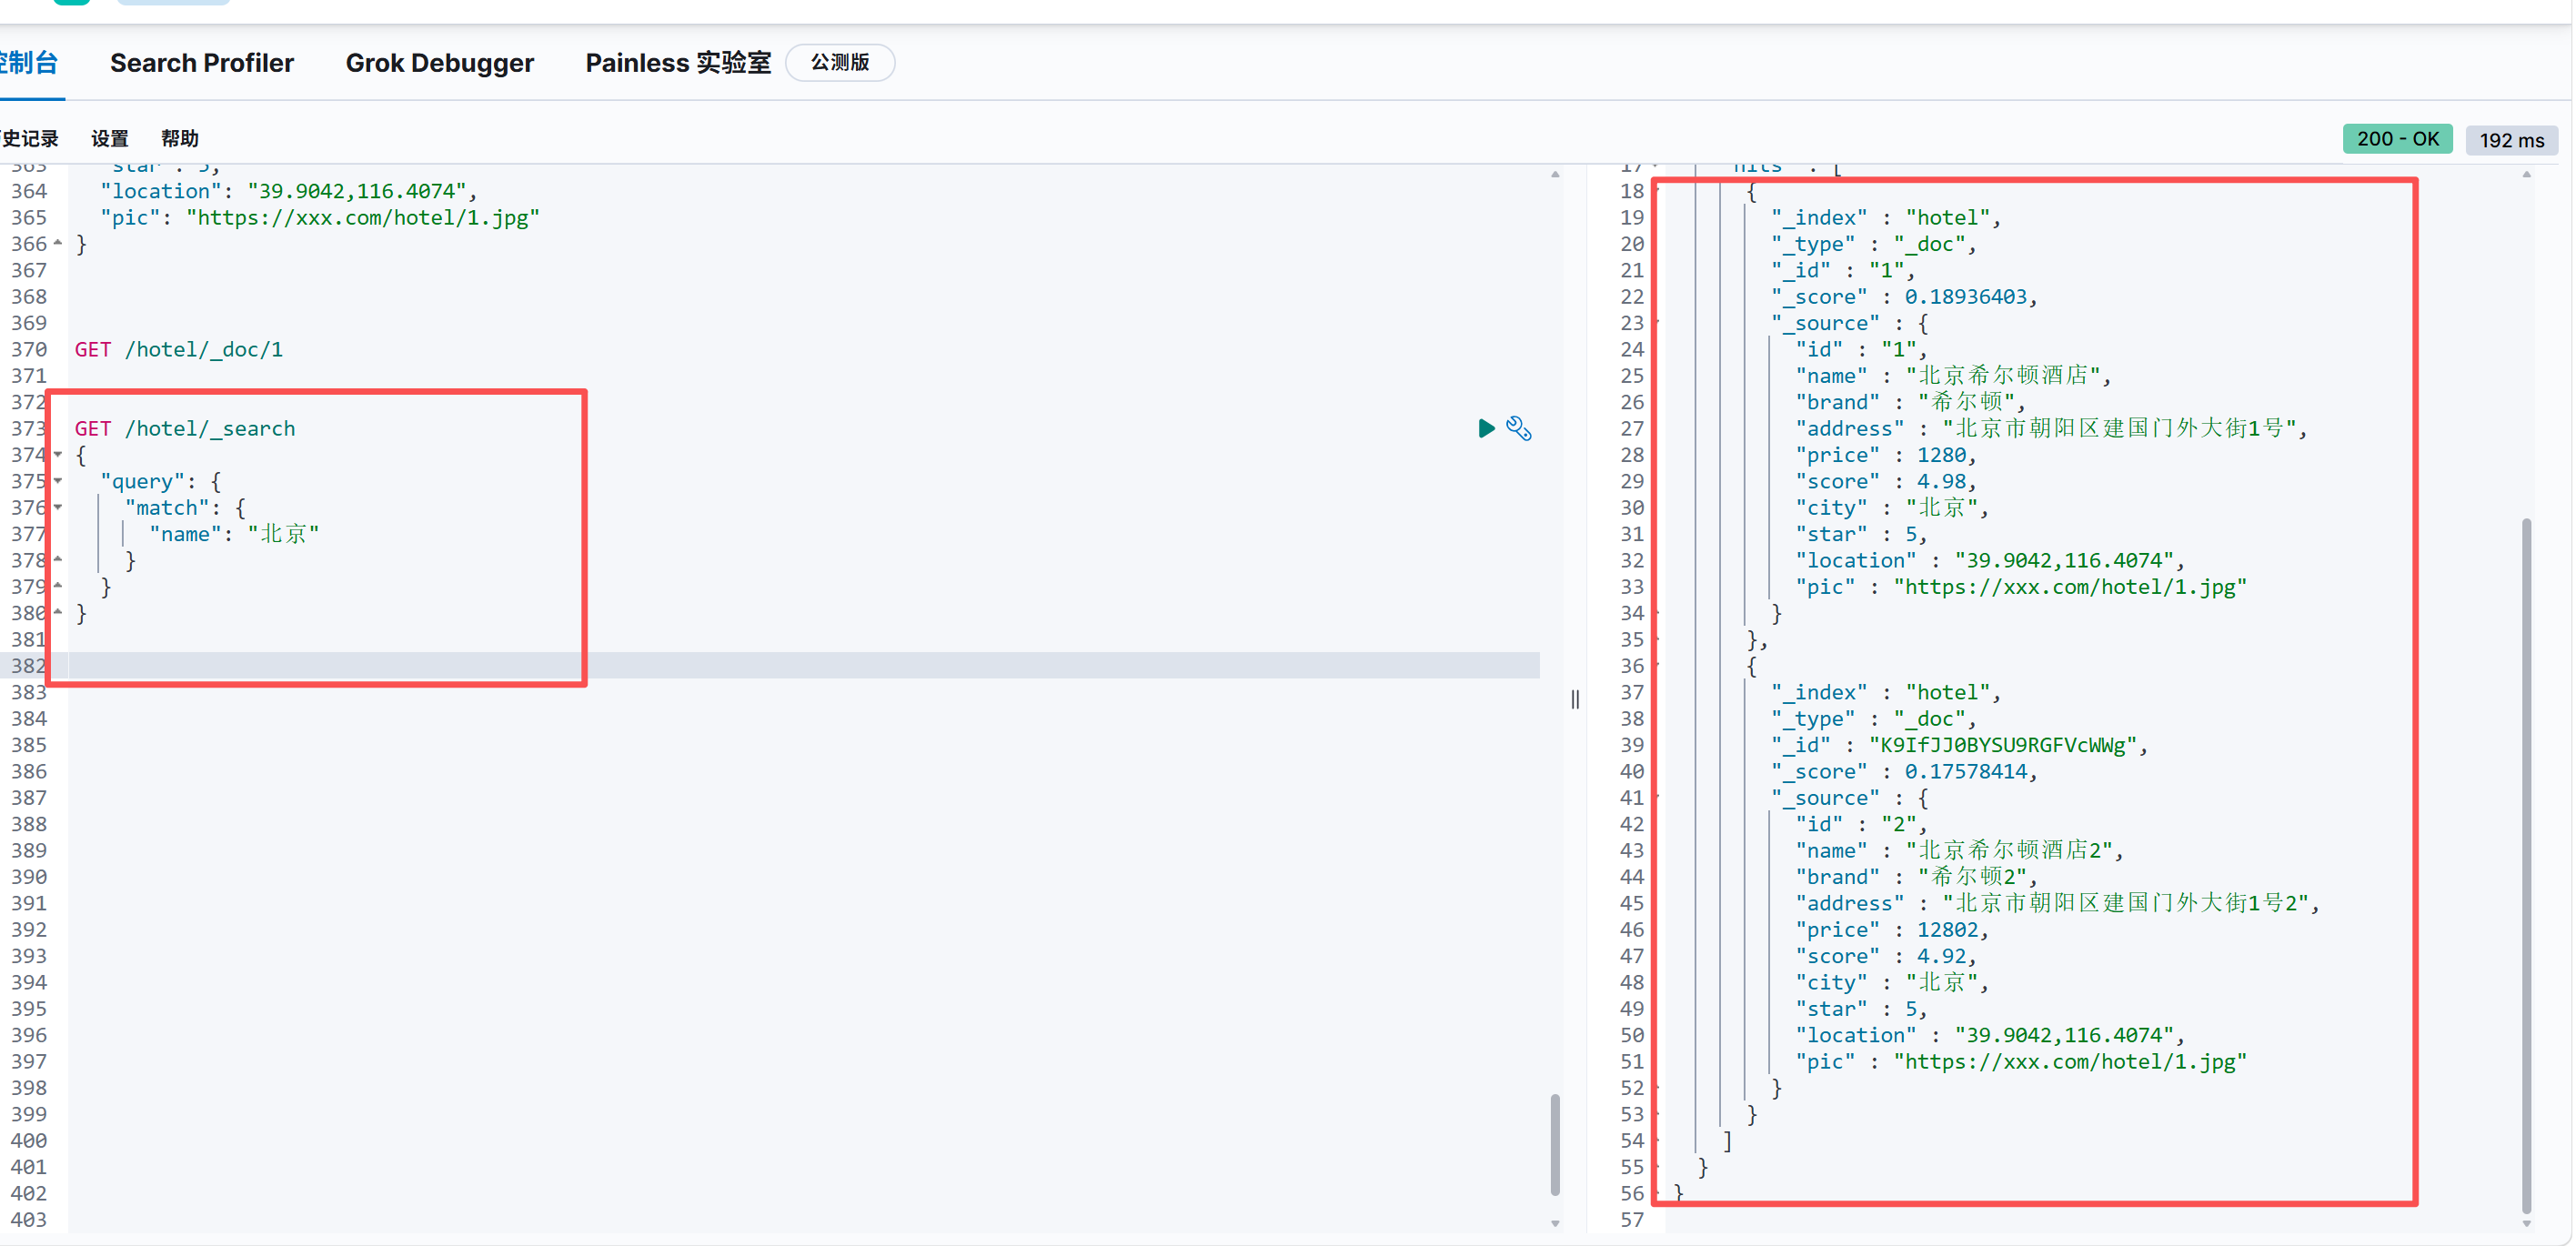Click the editor scrollbar's up arrow

click(x=1555, y=175)
